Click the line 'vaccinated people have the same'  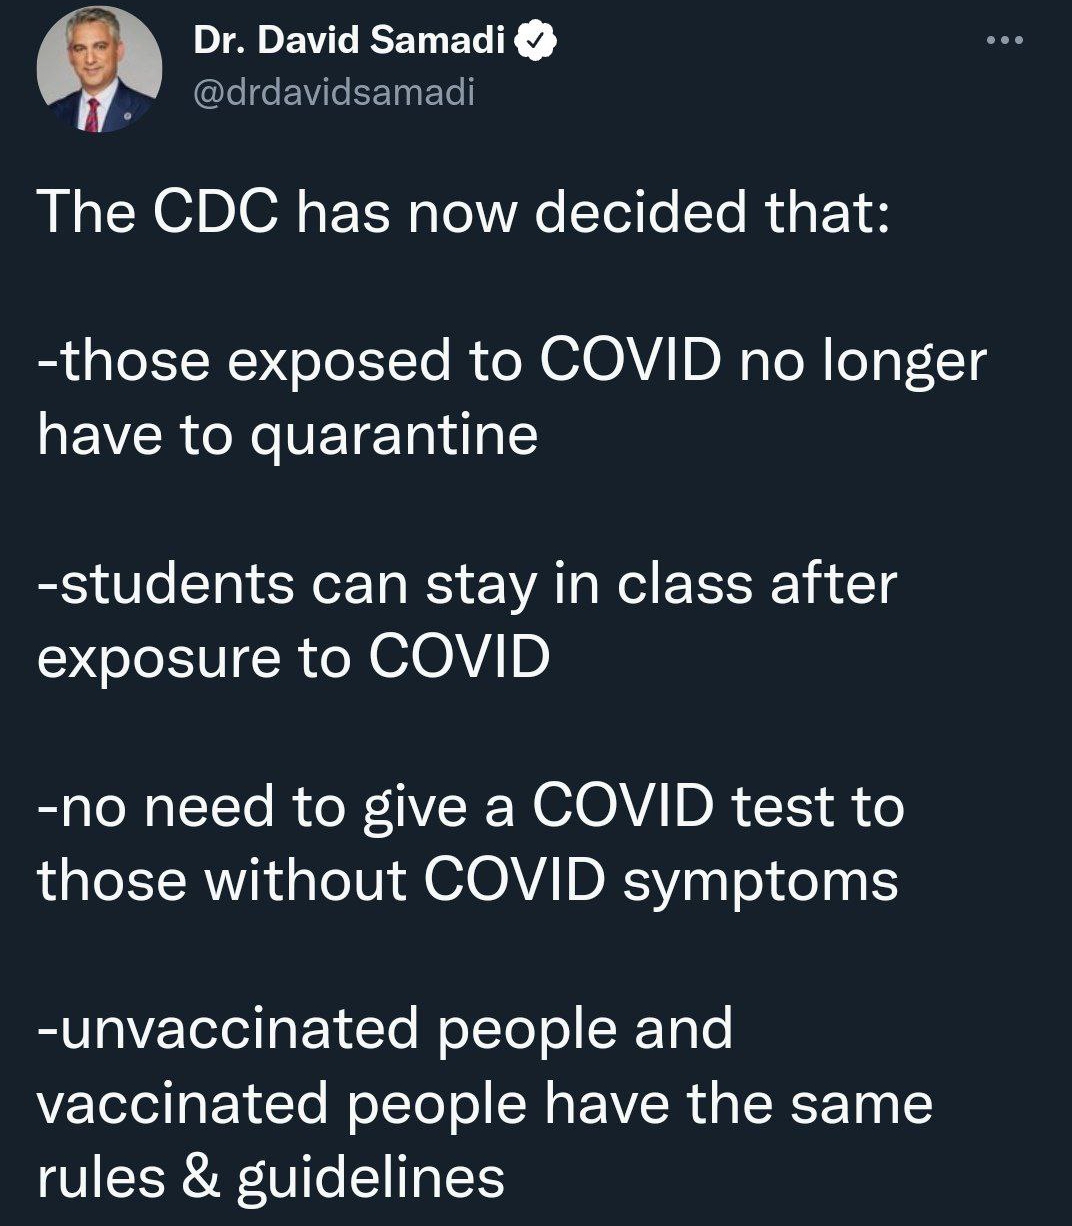tap(485, 1103)
